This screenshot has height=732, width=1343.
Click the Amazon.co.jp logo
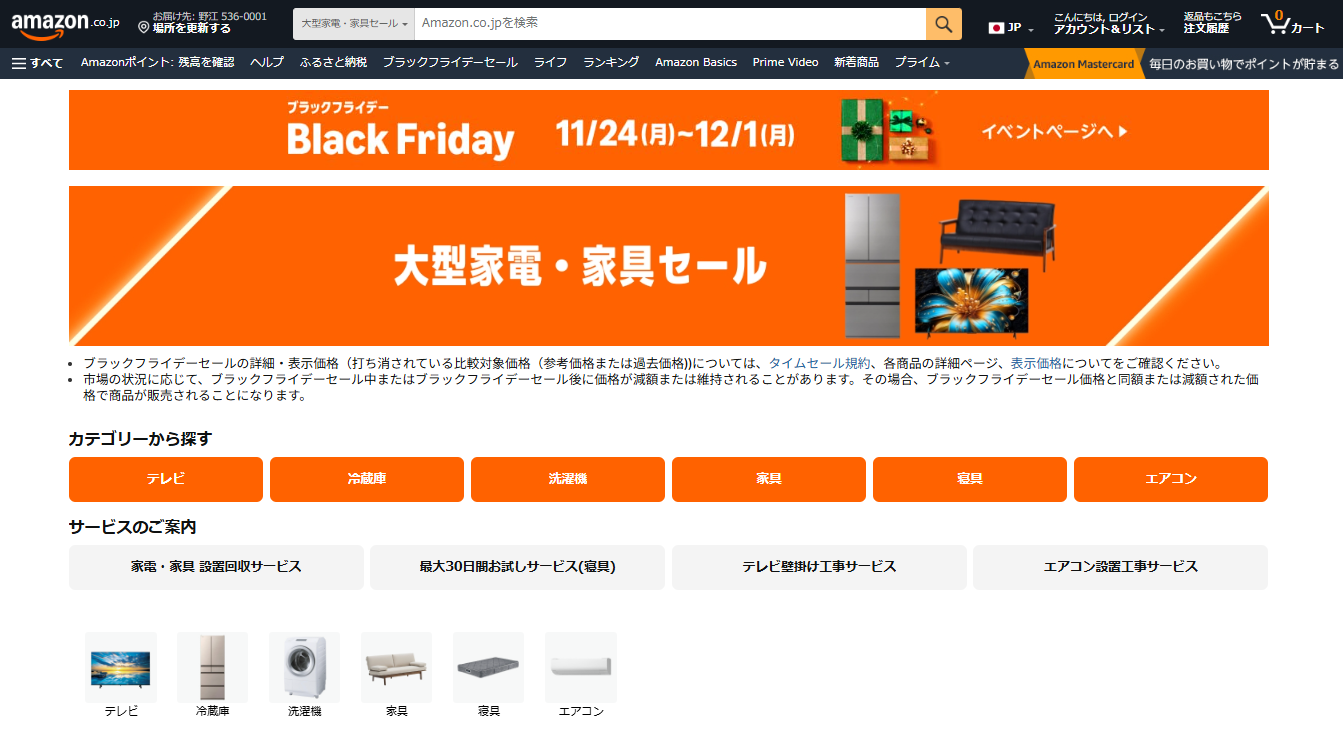(65, 24)
